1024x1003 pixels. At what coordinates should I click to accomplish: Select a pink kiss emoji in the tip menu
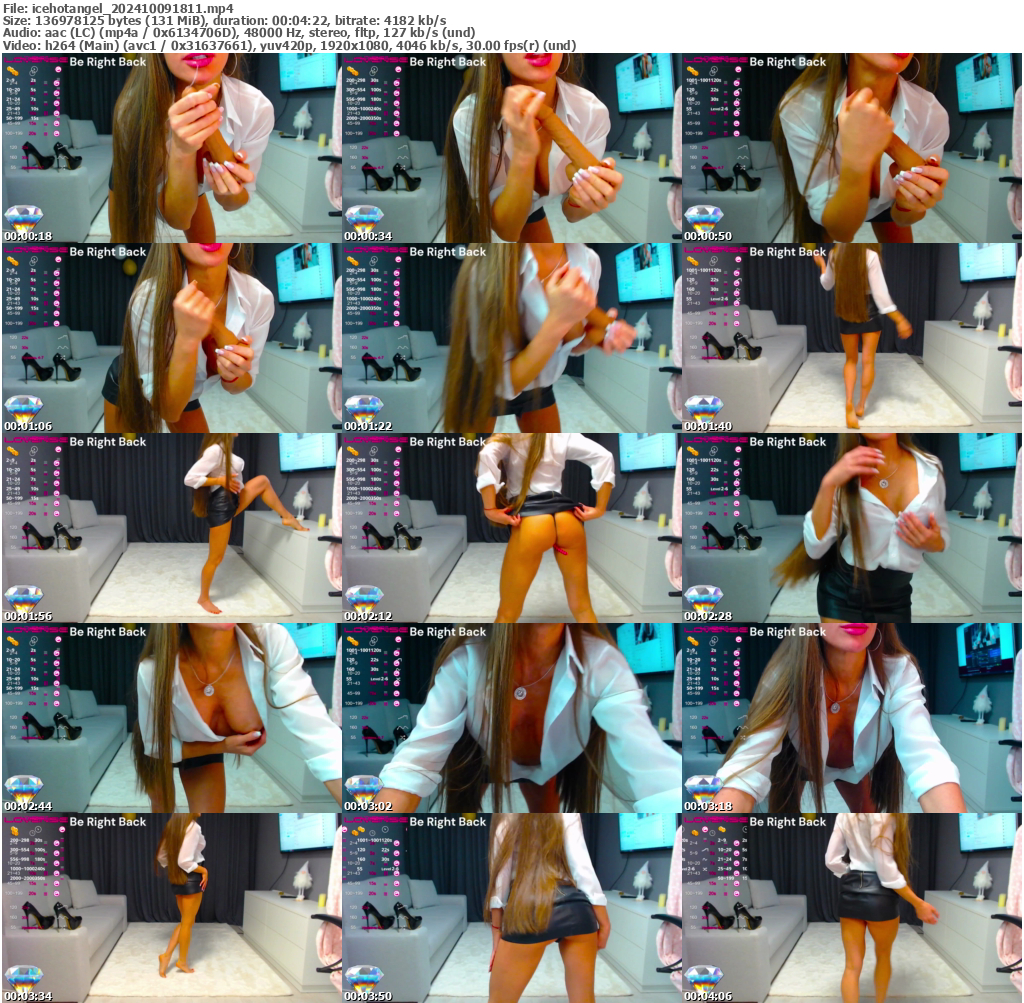[x=737, y=83]
